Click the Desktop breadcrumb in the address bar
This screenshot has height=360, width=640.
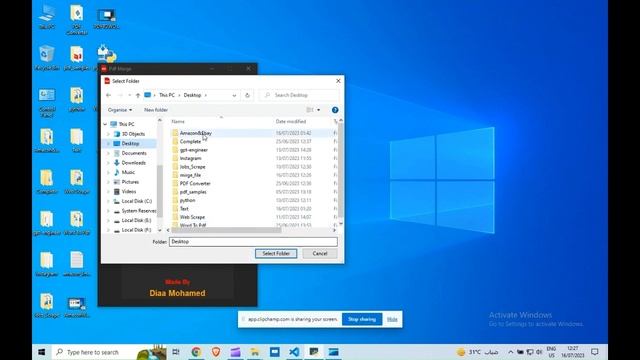pos(192,95)
